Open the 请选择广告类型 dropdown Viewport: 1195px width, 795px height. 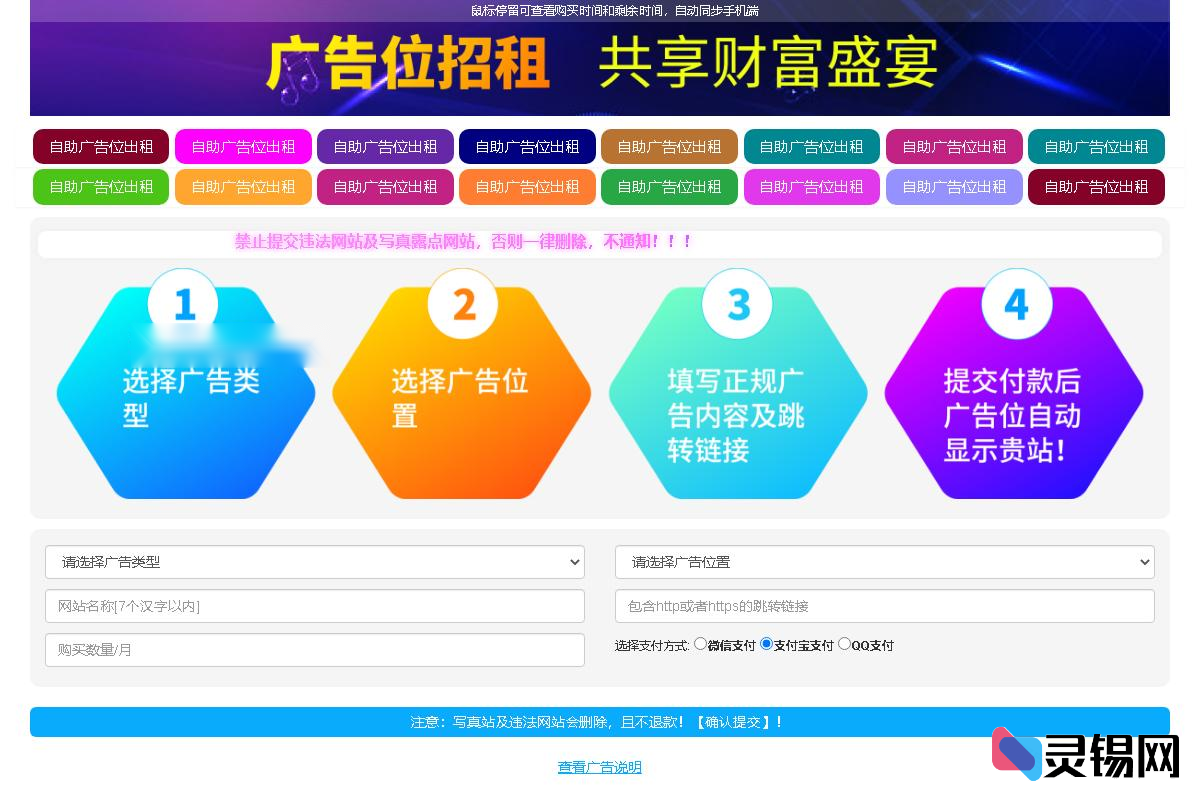pos(315,562)
